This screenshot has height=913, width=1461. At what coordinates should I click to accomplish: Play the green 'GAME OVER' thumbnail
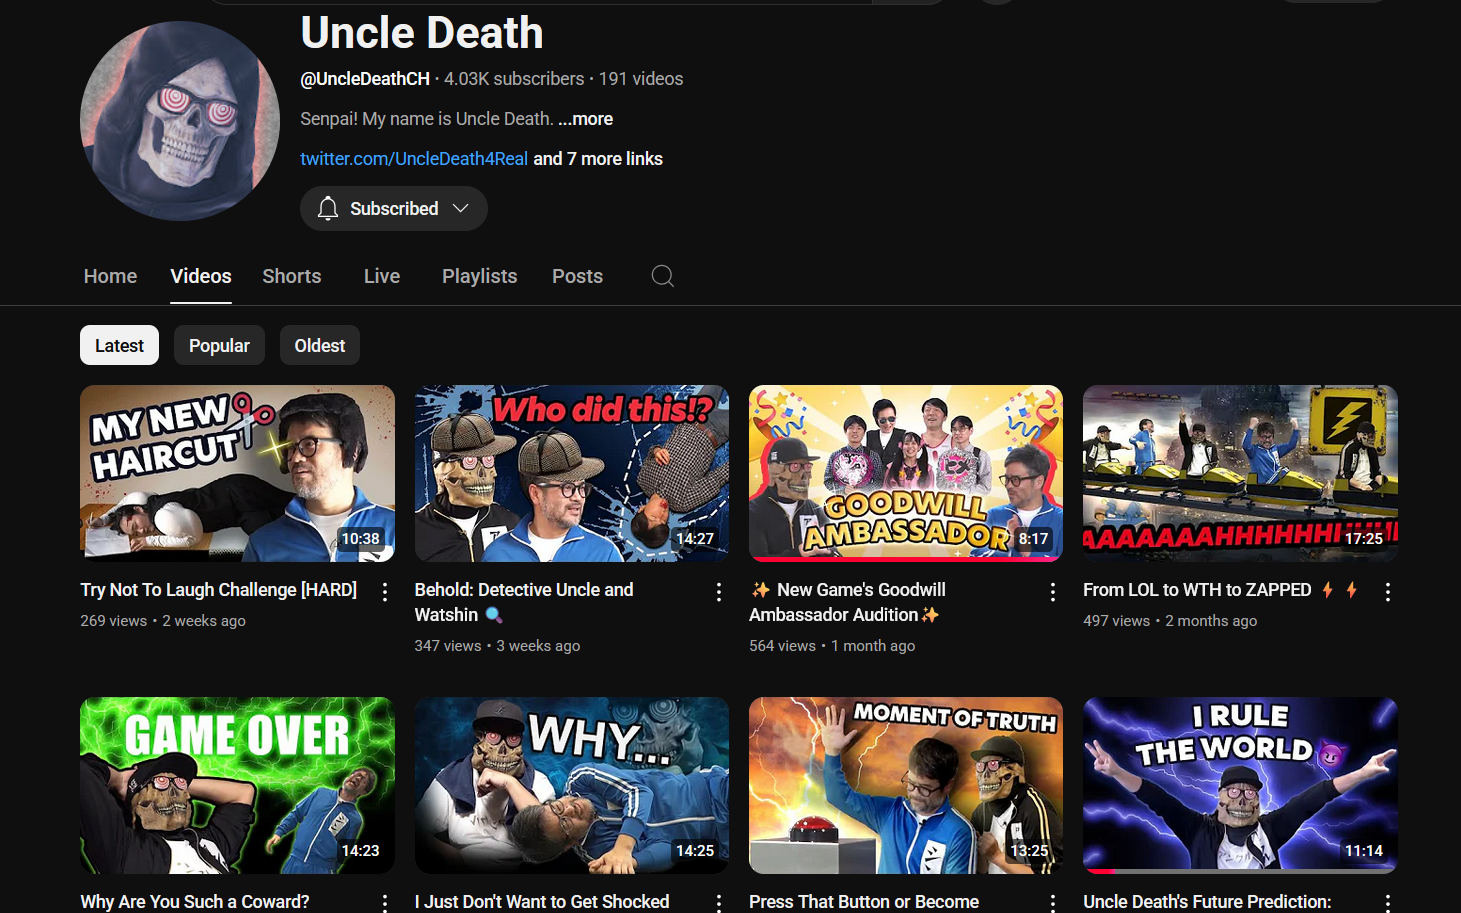point(237,785)
